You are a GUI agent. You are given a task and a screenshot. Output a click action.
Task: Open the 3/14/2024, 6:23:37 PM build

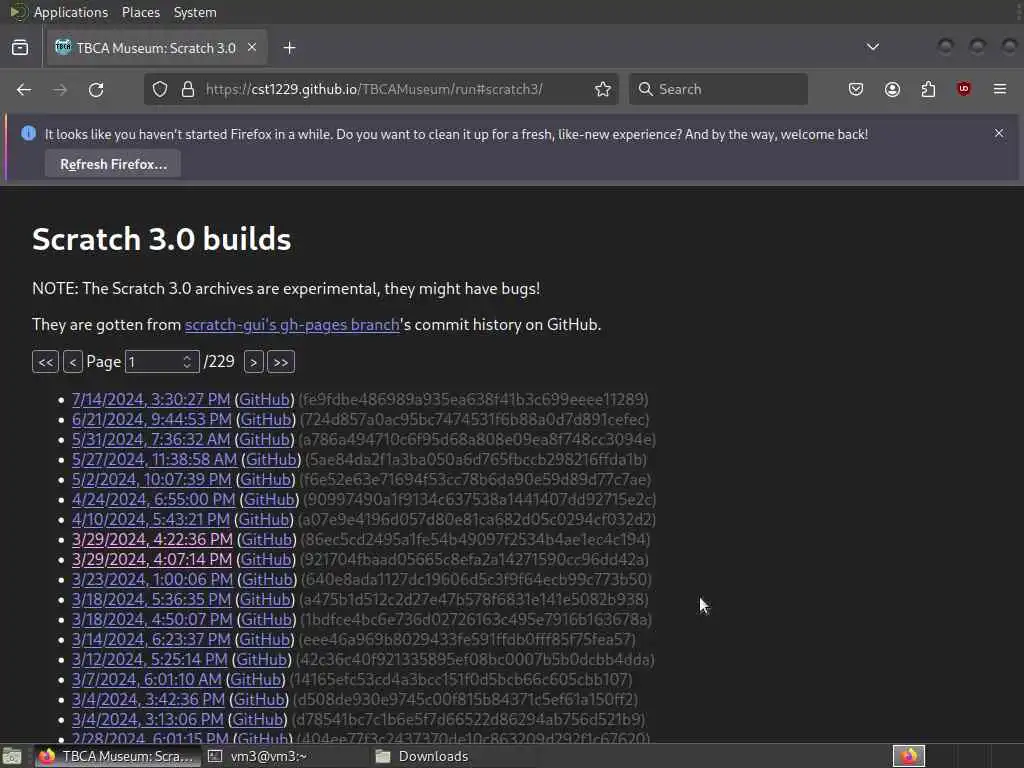pyautogui.click(x=151, y=639)
